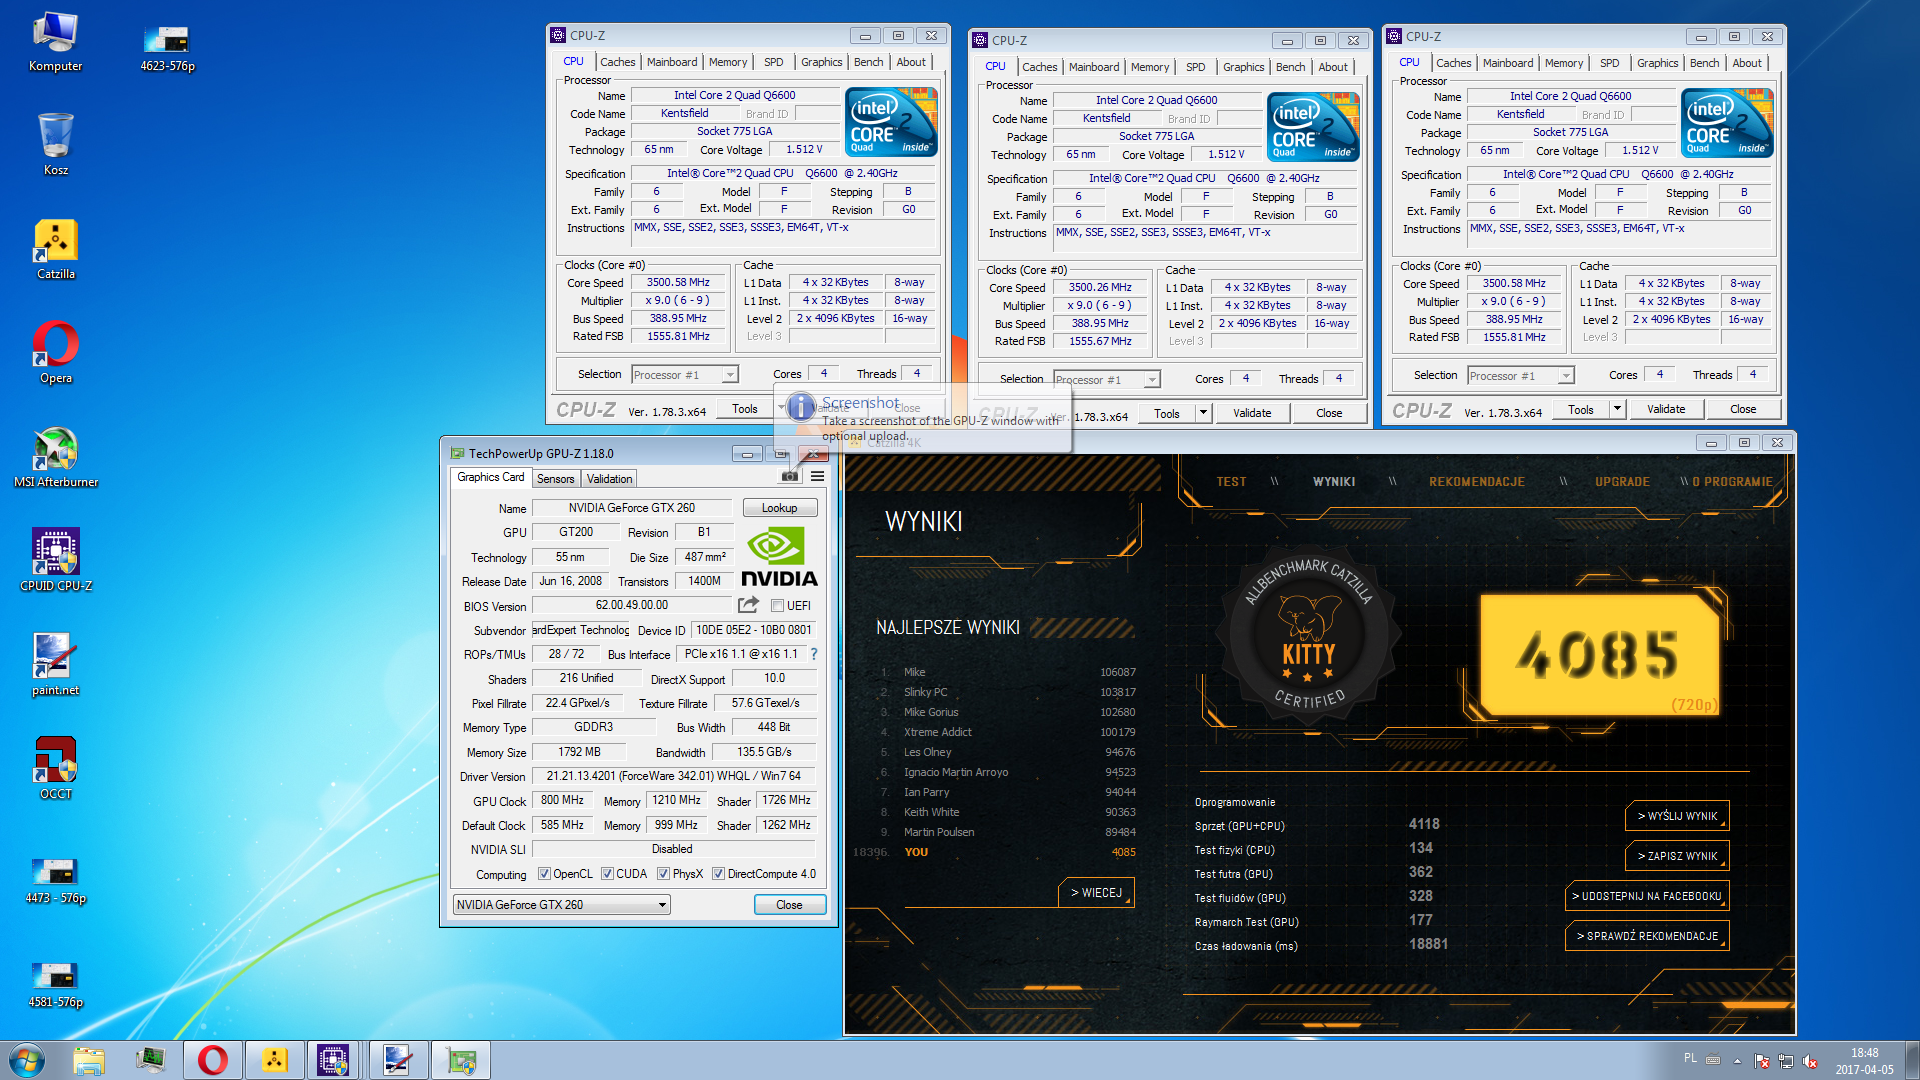Select the Kosz recycle bin desktop icon

click(56, 144)
